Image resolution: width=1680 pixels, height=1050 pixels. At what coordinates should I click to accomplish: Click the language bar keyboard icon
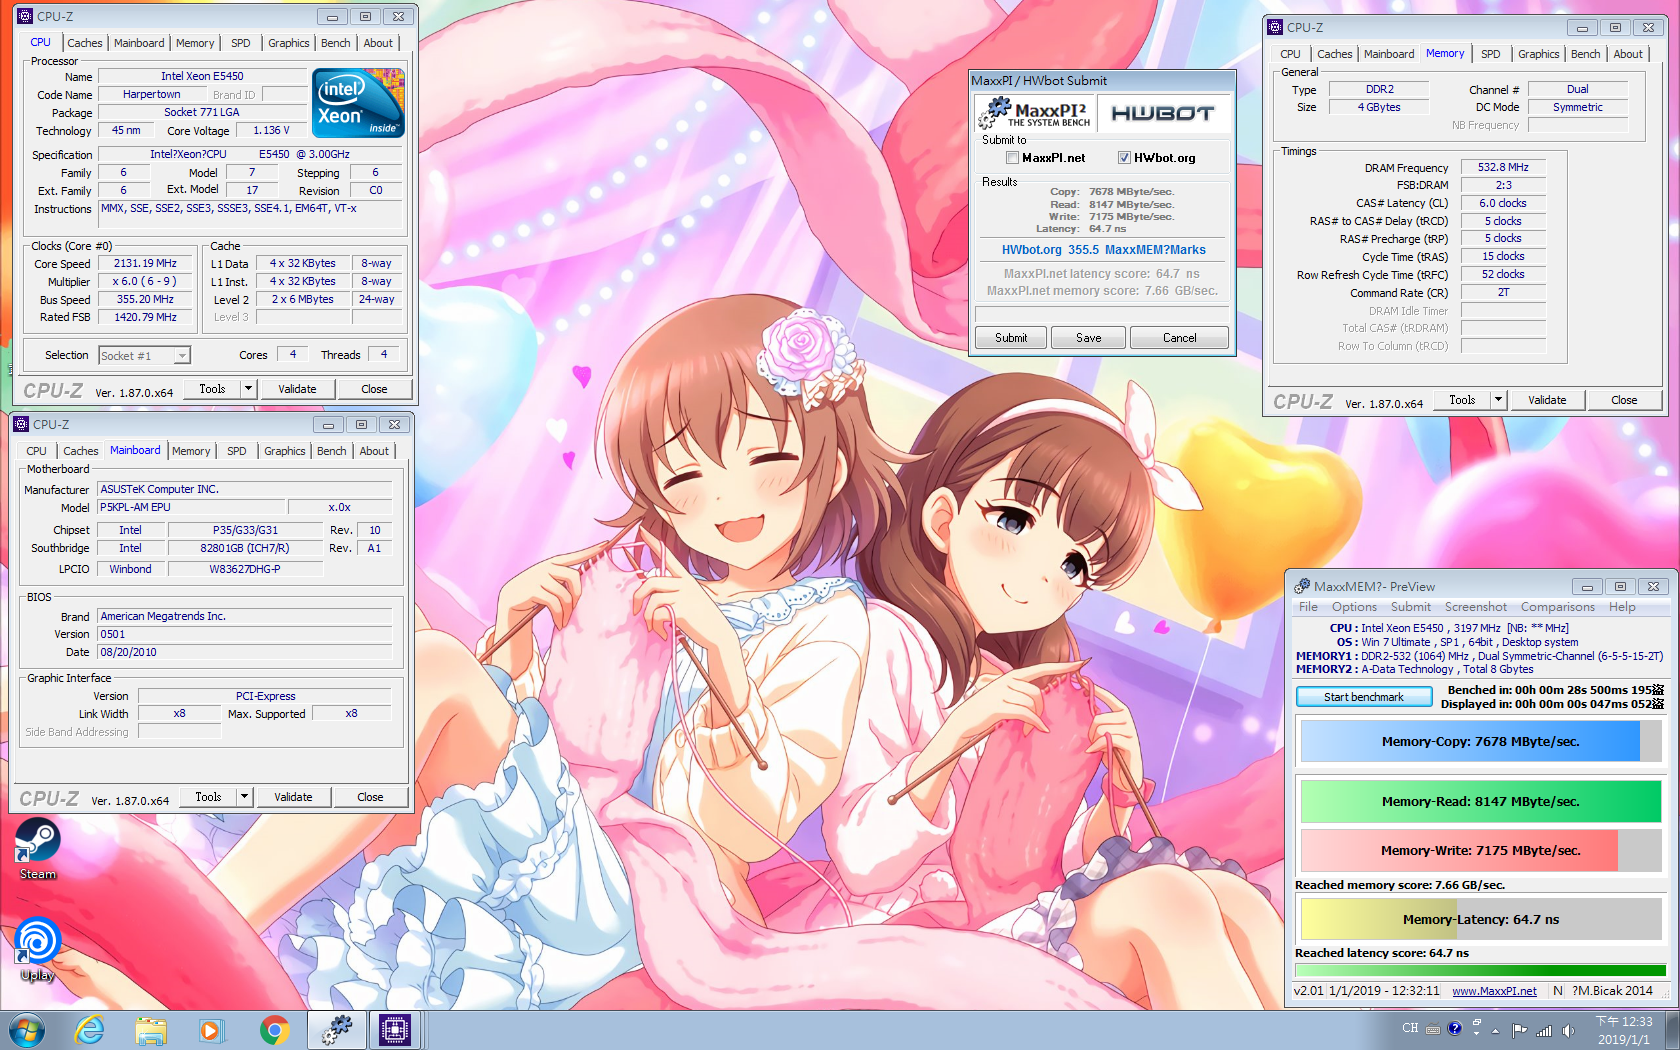point(1433,1028)
